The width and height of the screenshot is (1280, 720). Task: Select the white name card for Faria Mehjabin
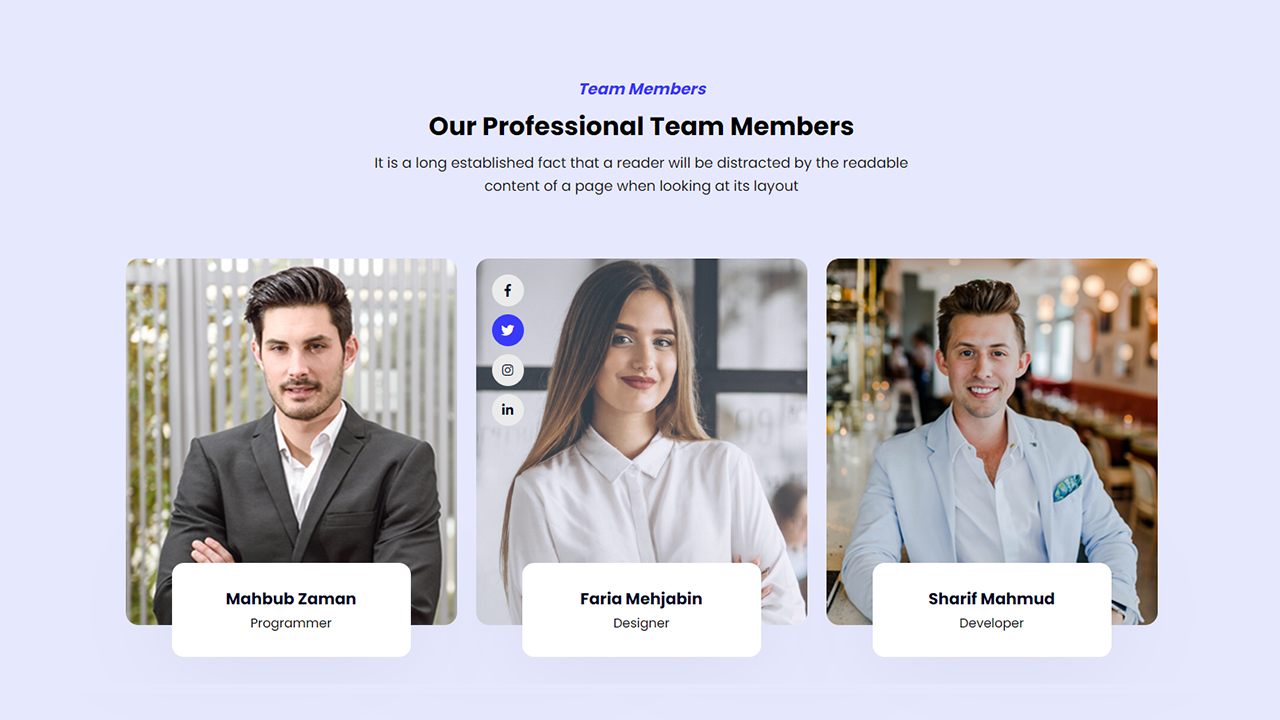point(641,610)
